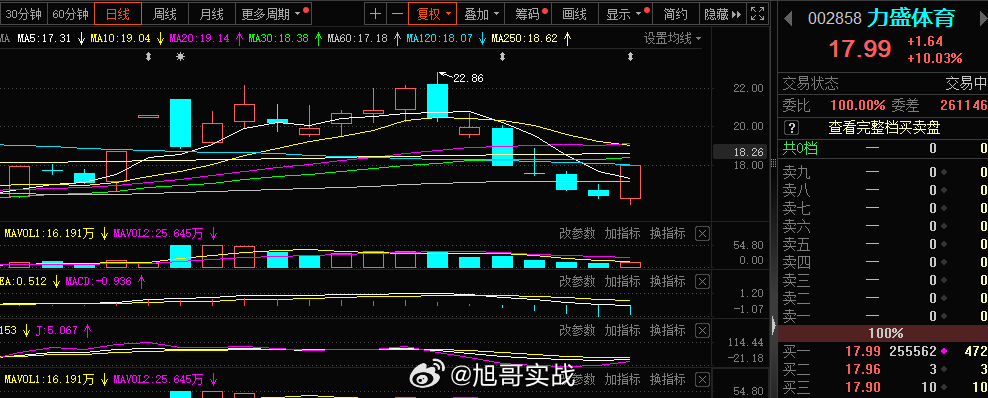Go back with arrow beside stock code 002858
This screenshot has width=988, height=398.
[x=788, y=18]
